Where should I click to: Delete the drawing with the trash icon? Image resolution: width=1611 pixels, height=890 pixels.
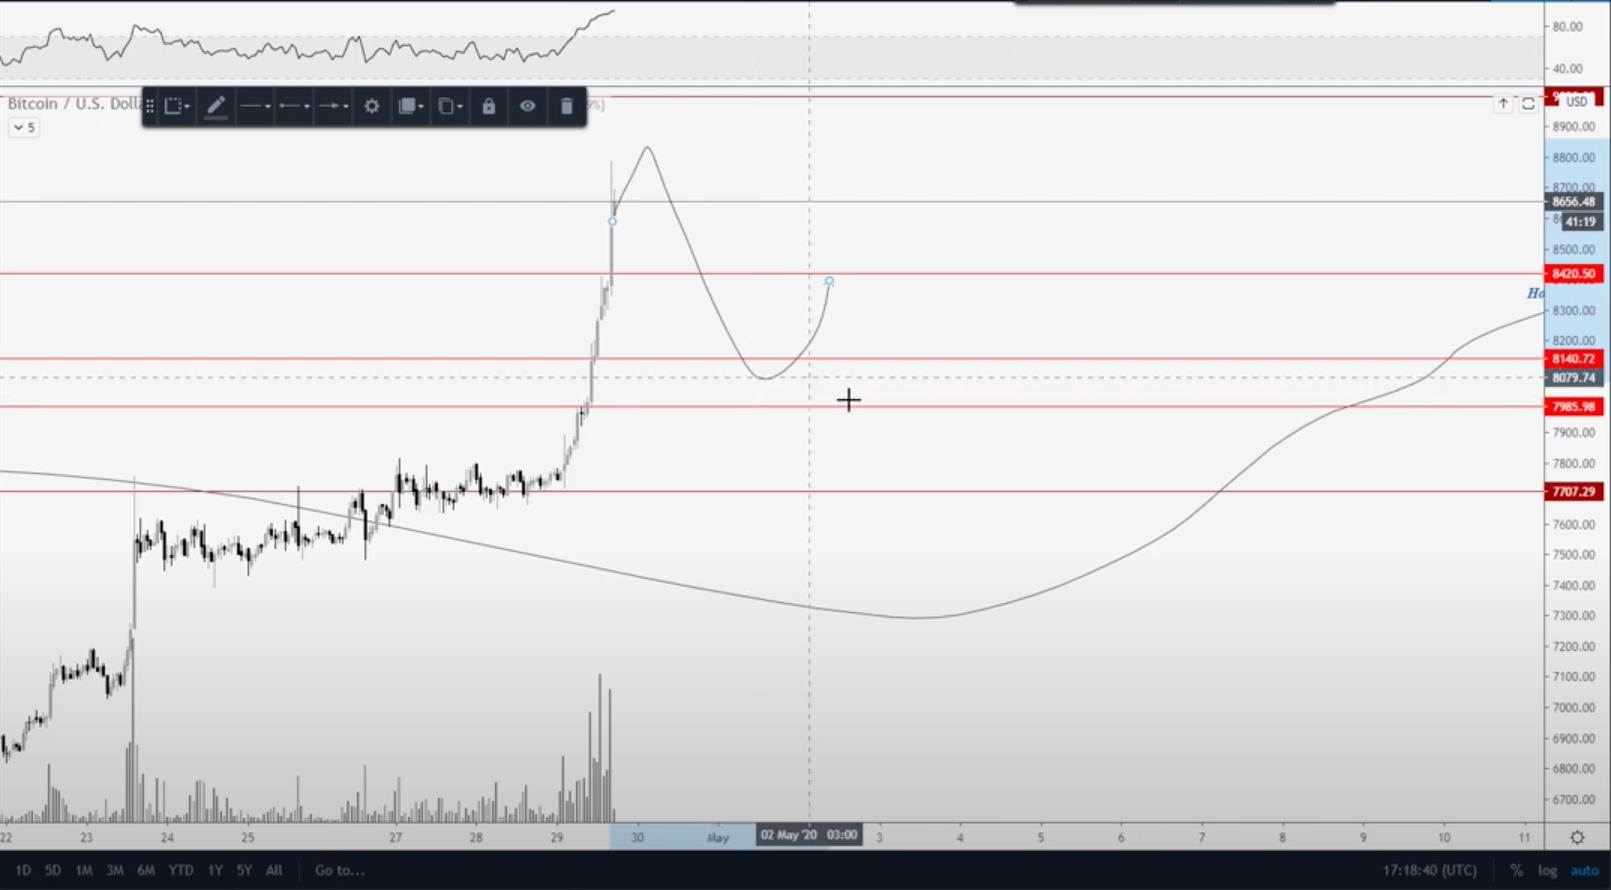(x=566, y=106)
